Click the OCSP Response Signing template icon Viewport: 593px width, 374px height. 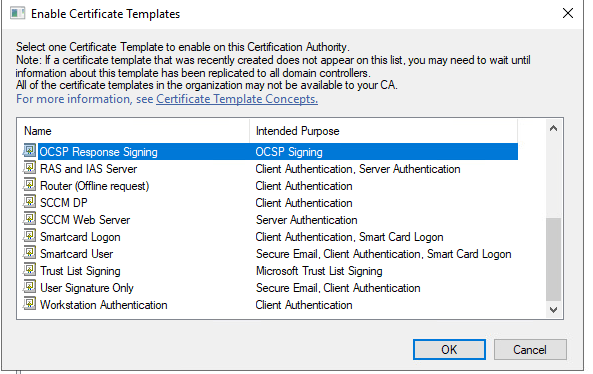point(29,151)
